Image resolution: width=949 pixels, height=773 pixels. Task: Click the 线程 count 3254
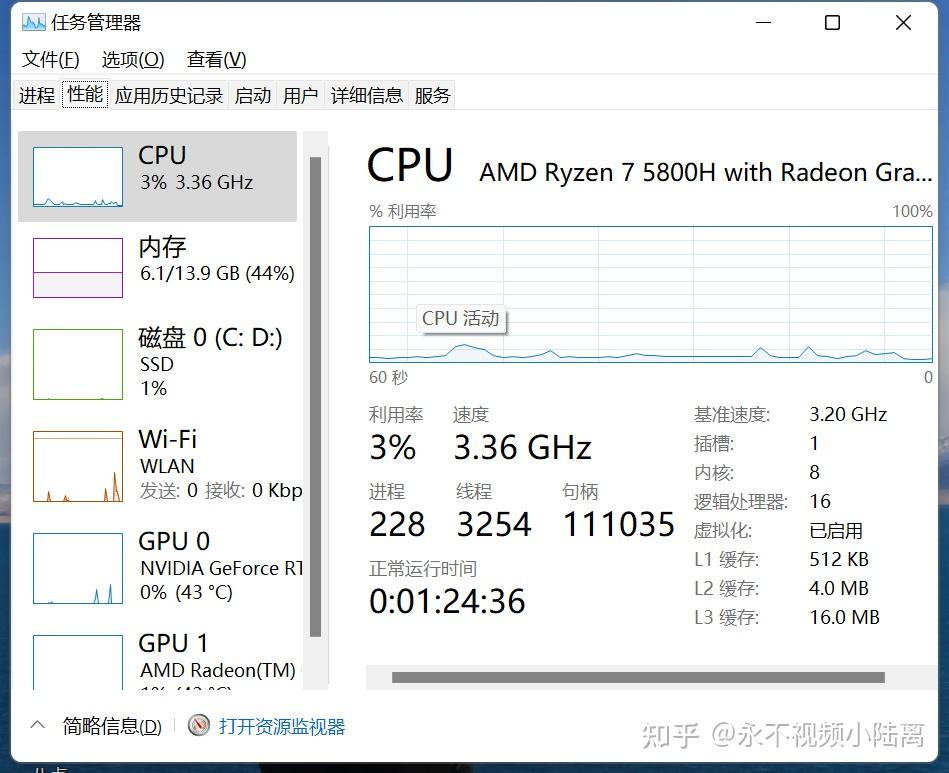(x=494, y=524)
